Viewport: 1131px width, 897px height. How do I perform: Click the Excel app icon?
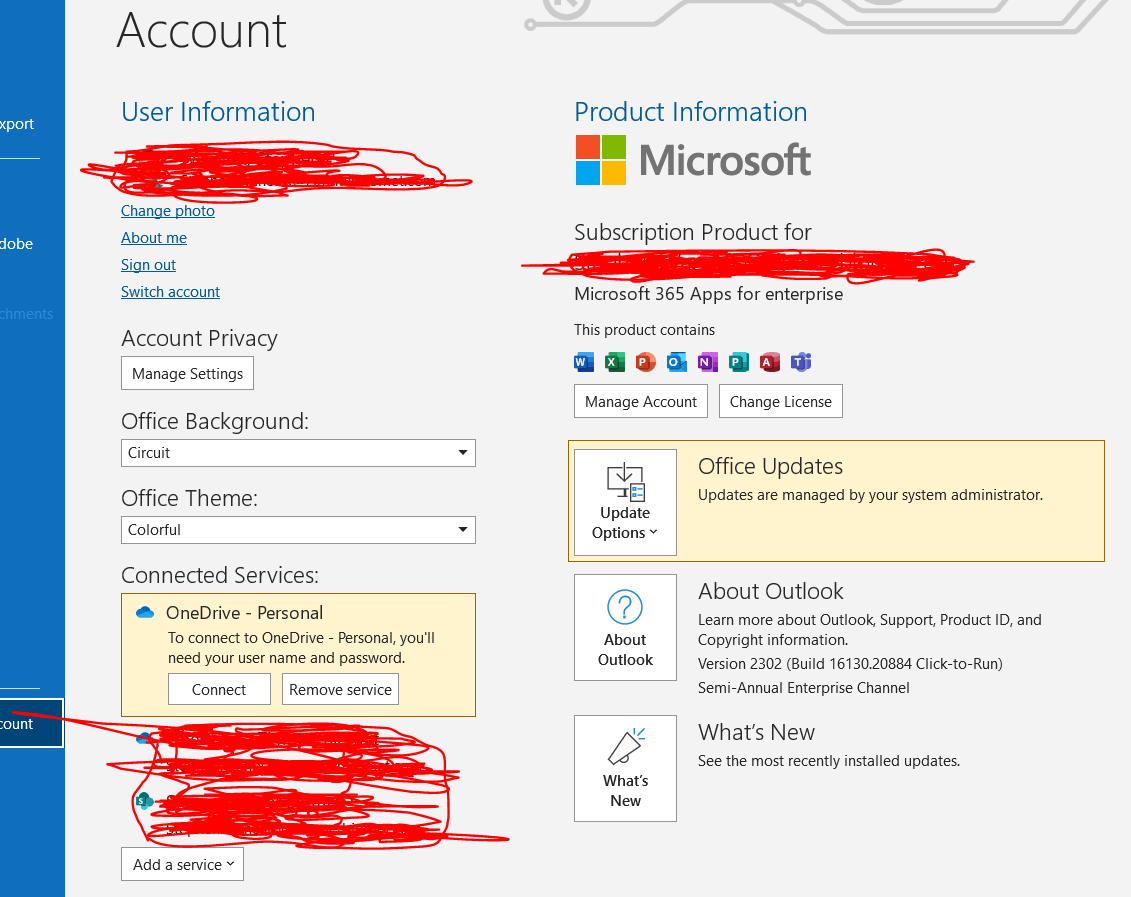coord(615,362)
